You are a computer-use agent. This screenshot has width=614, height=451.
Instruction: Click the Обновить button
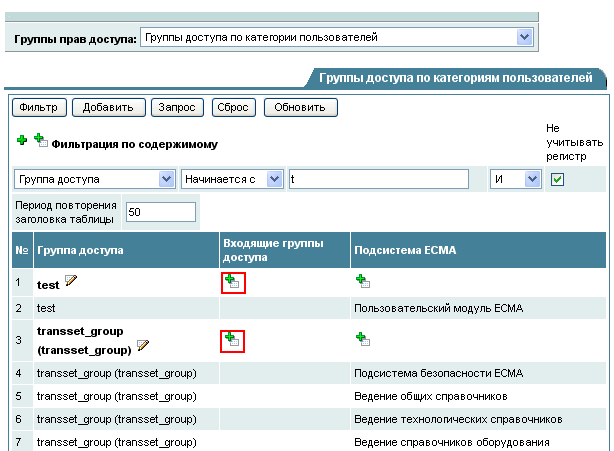[x=300, y=107]
